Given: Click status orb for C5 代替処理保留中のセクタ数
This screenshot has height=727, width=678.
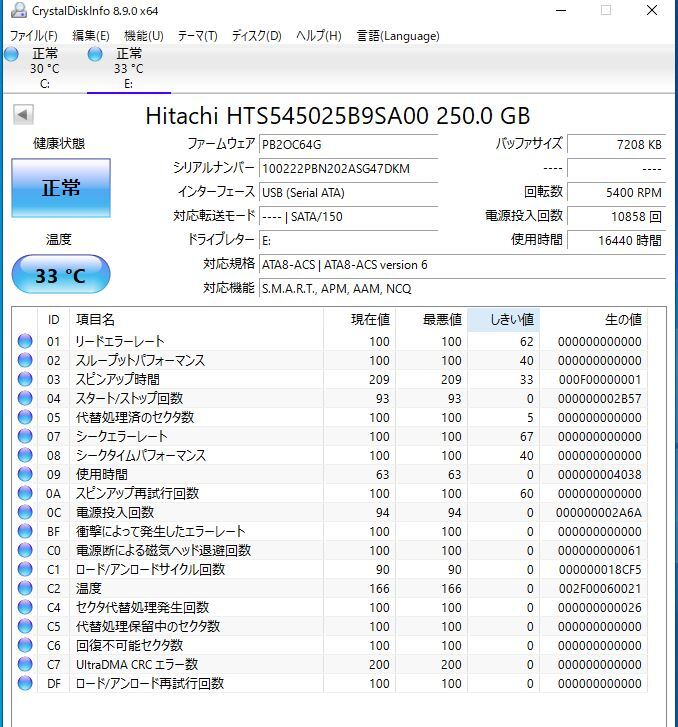Looking at the screenshot, I should coord(25,626).
